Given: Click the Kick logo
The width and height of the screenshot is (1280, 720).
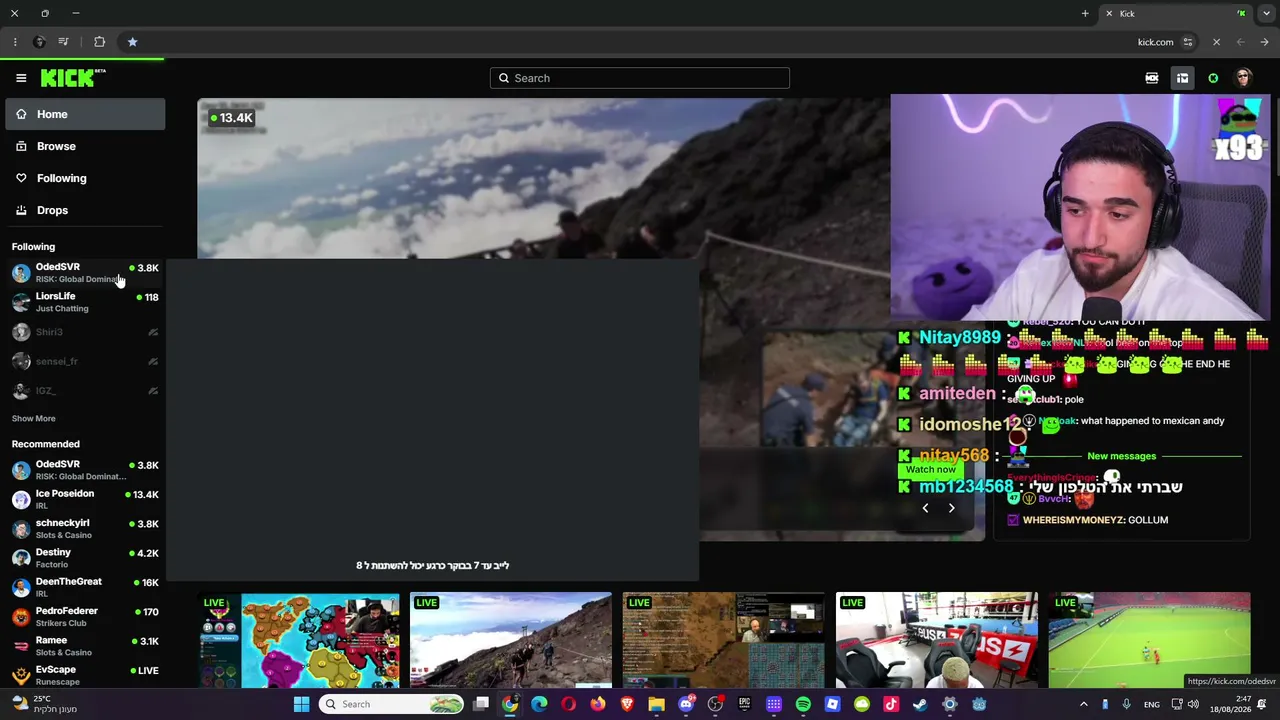Looking at the screenshot, I should [73, 78].
